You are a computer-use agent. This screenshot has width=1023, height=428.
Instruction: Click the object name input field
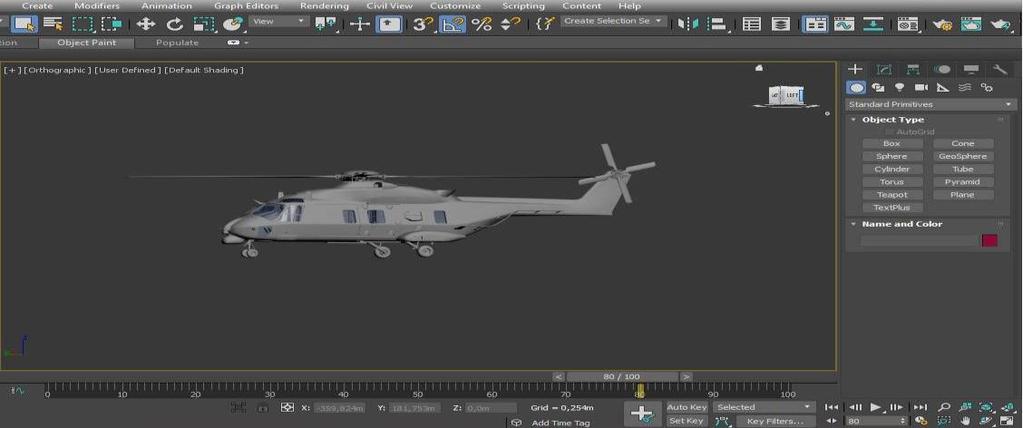pyautogui.click(x=919, y=241)
